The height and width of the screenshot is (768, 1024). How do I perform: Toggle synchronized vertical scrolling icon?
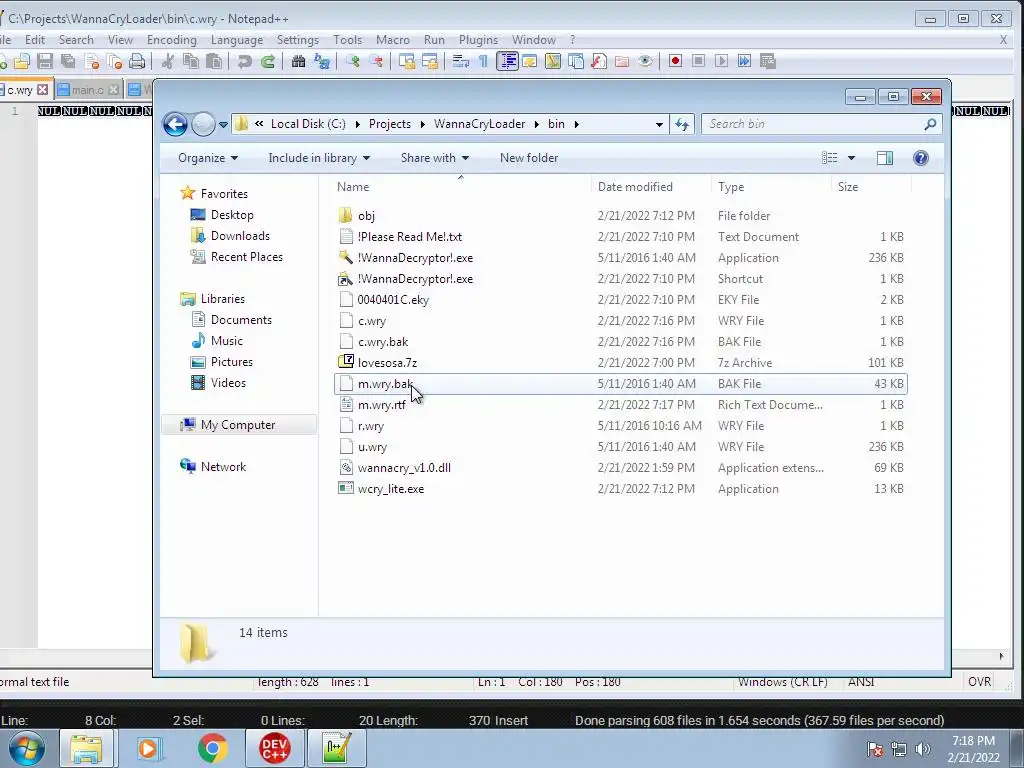[x=407, y=61]
